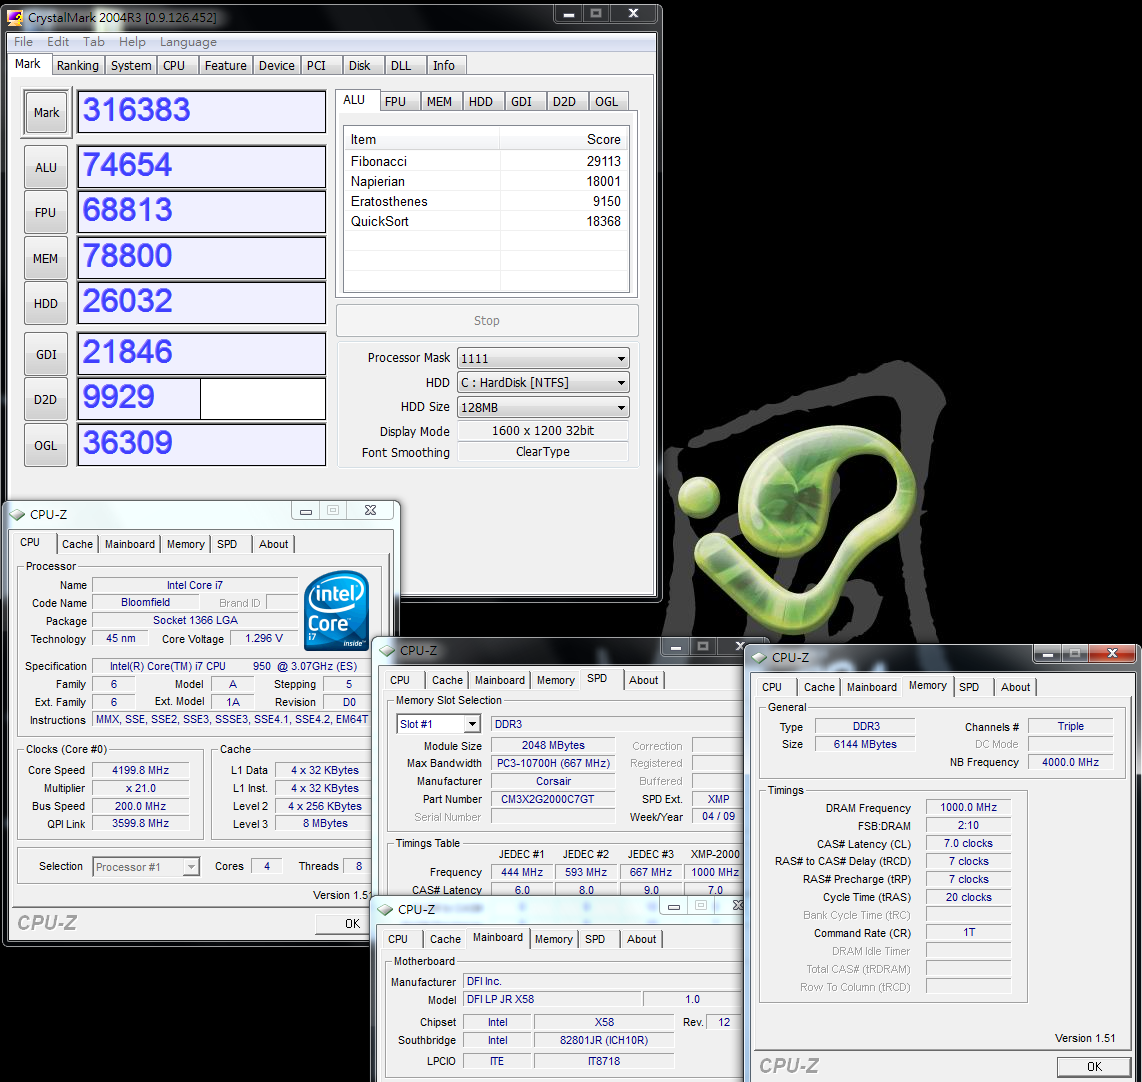Click the Core Speed value 4199.8 MHz
1142x1082 pixels.
(x=141, y=770)
